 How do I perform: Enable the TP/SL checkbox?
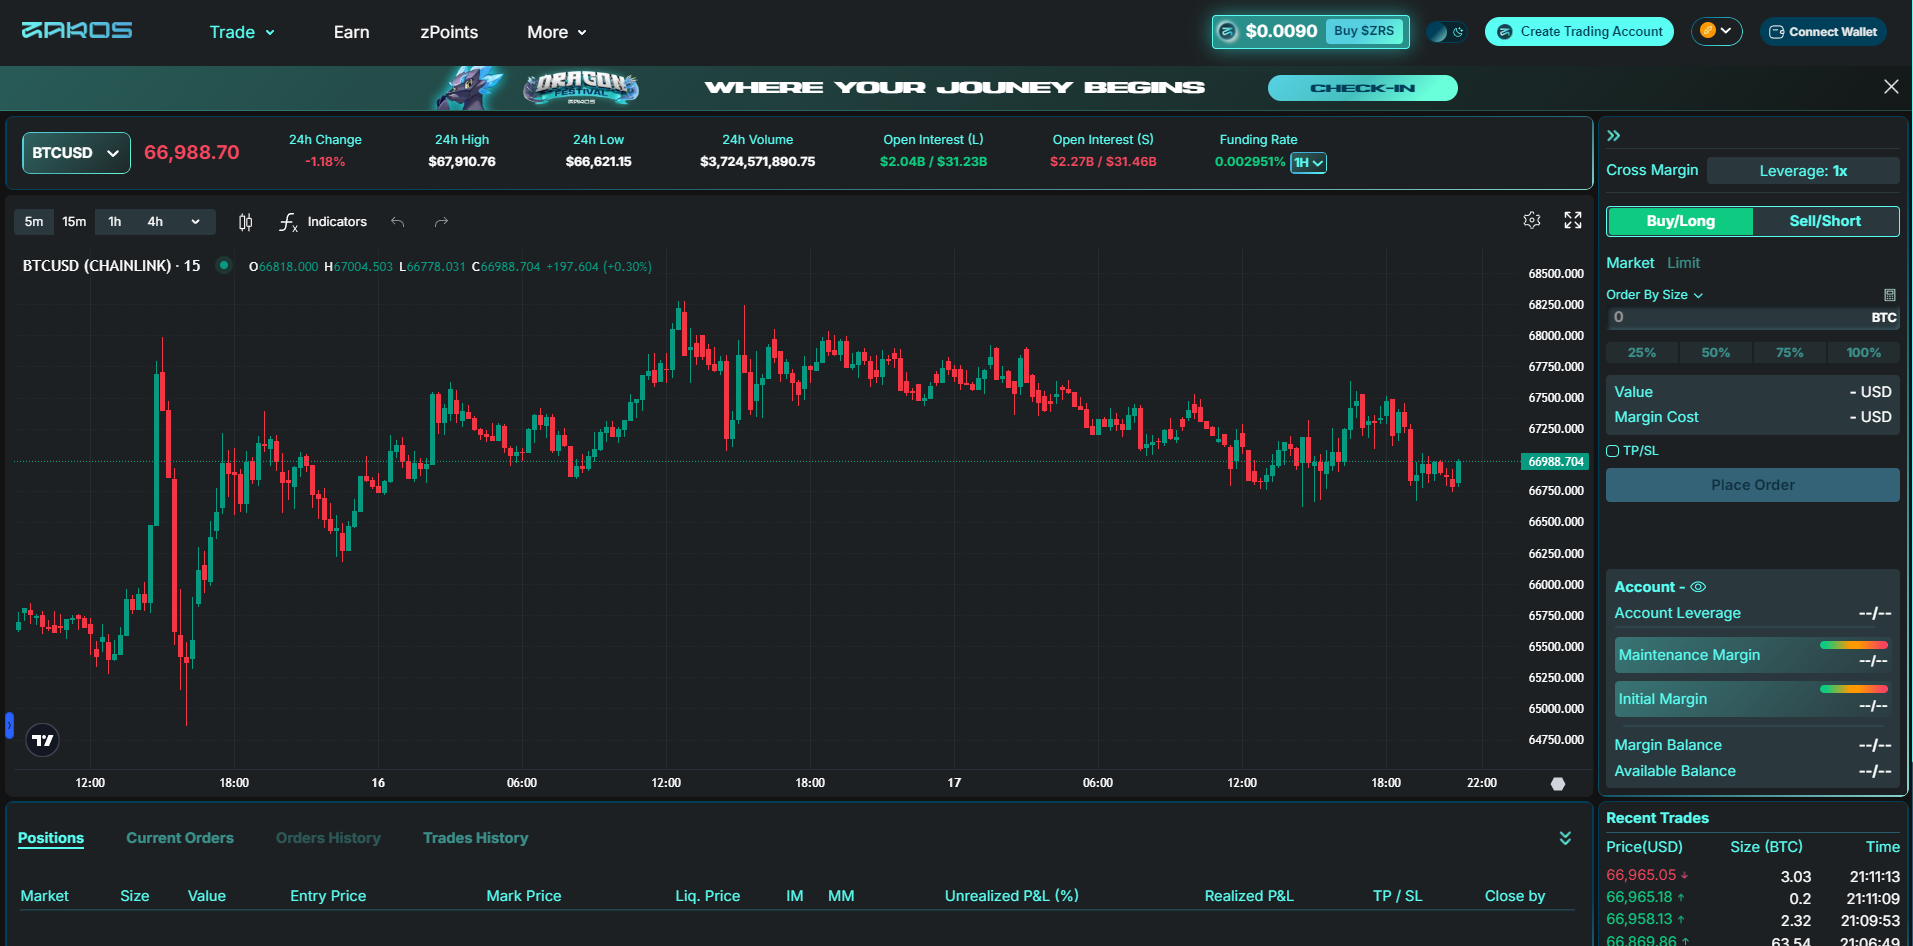pos(1612,451)
